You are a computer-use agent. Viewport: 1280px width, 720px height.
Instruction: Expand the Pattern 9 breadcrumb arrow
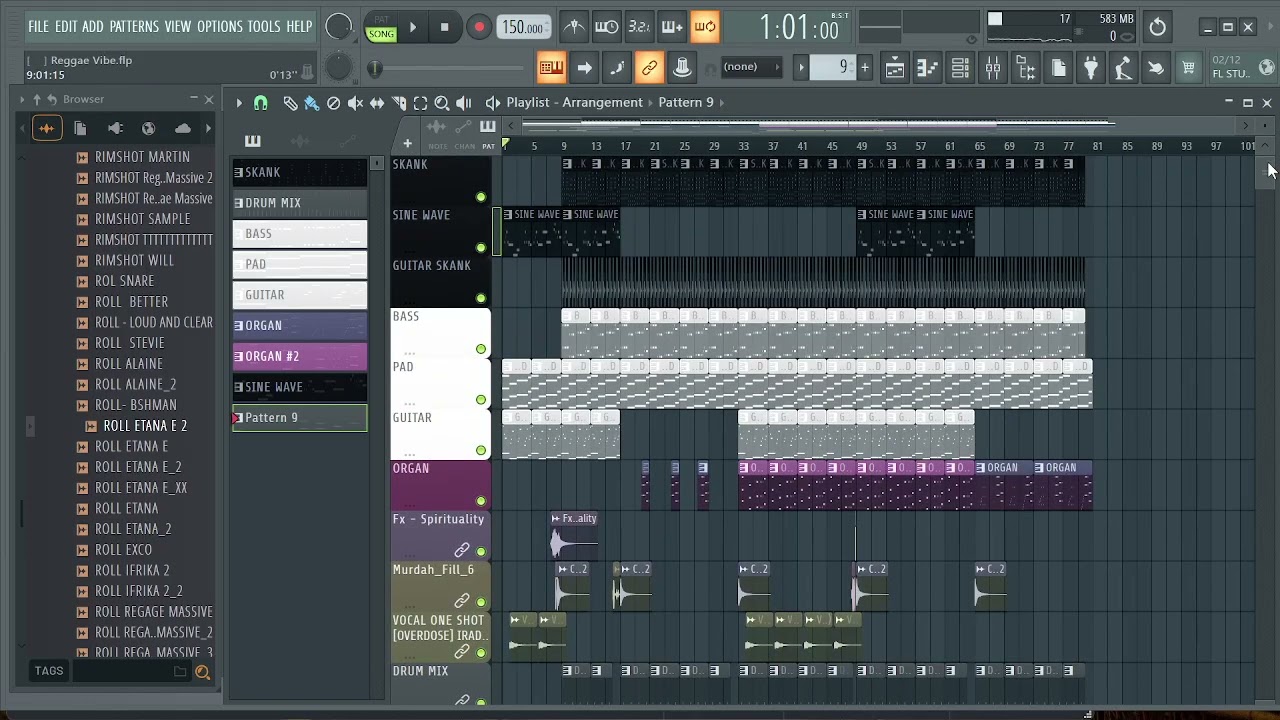point(722,102)
